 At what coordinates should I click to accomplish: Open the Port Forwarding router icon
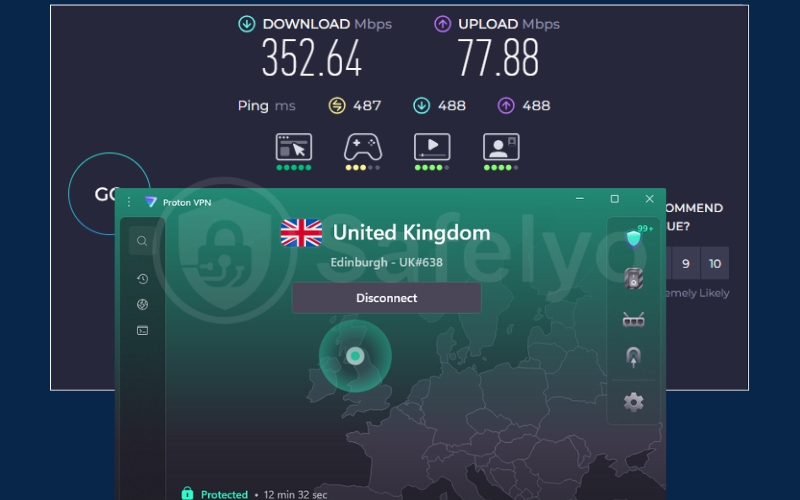(x=634, y=320)
